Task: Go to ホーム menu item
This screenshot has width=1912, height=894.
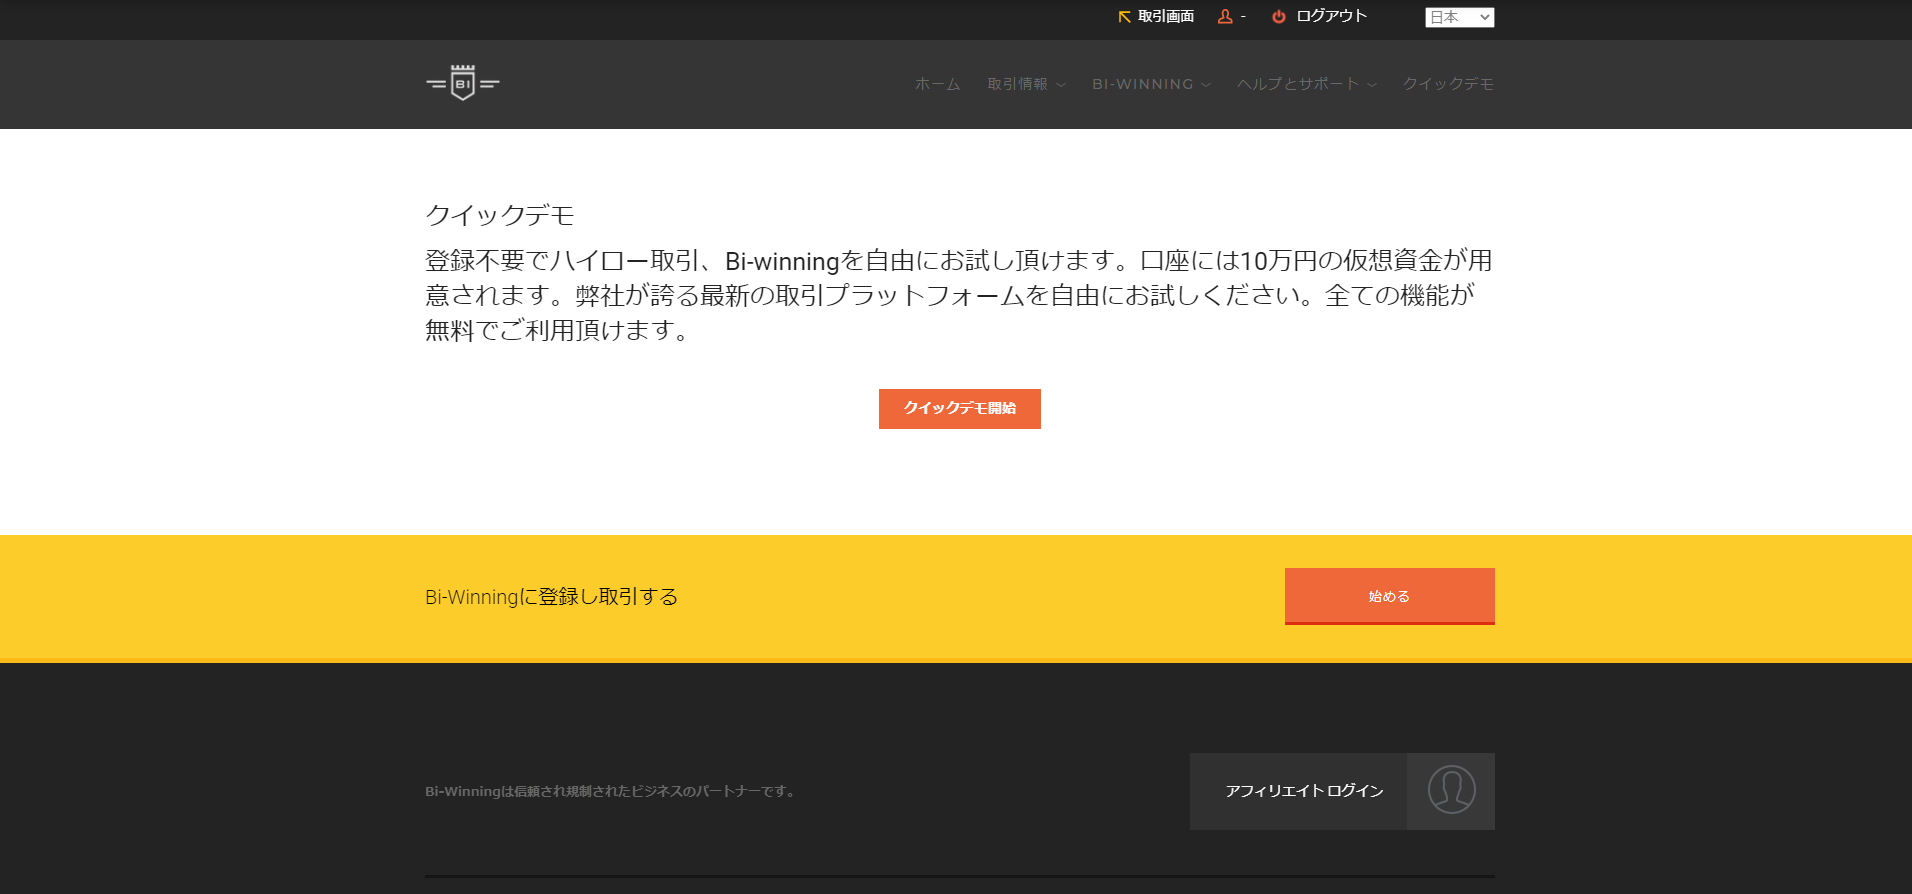Action: pyautogui.click(x=937, y=84)
